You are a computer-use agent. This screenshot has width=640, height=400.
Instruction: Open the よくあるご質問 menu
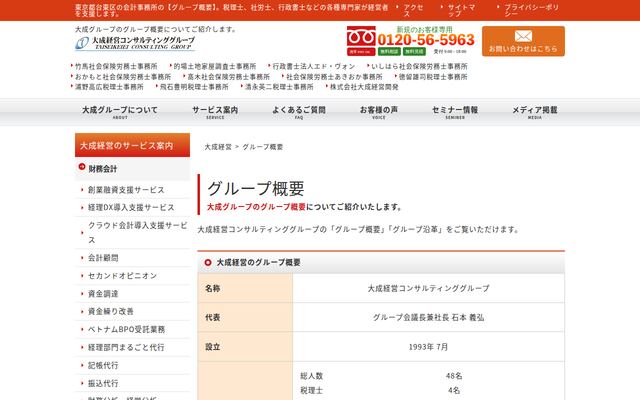click(299, 112)
